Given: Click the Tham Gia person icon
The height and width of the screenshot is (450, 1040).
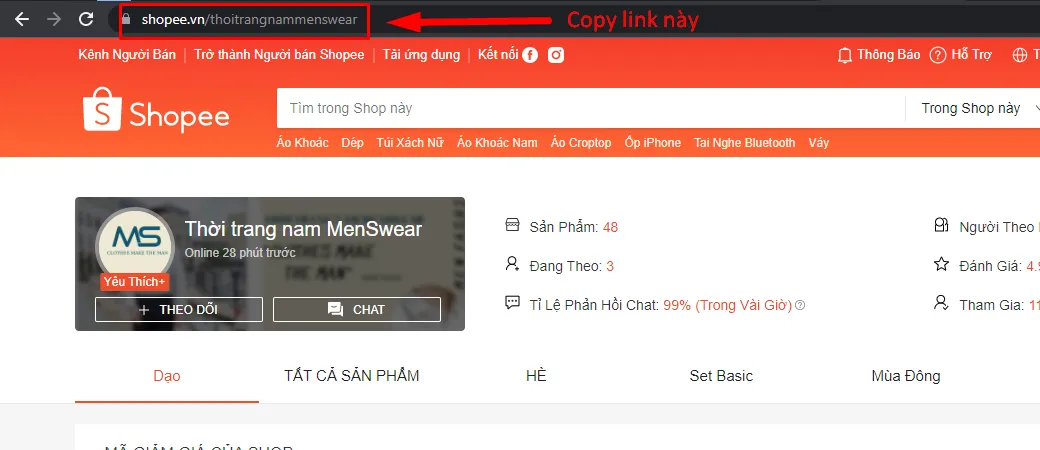Looking at the screenshot, I should tap(941, 303).
